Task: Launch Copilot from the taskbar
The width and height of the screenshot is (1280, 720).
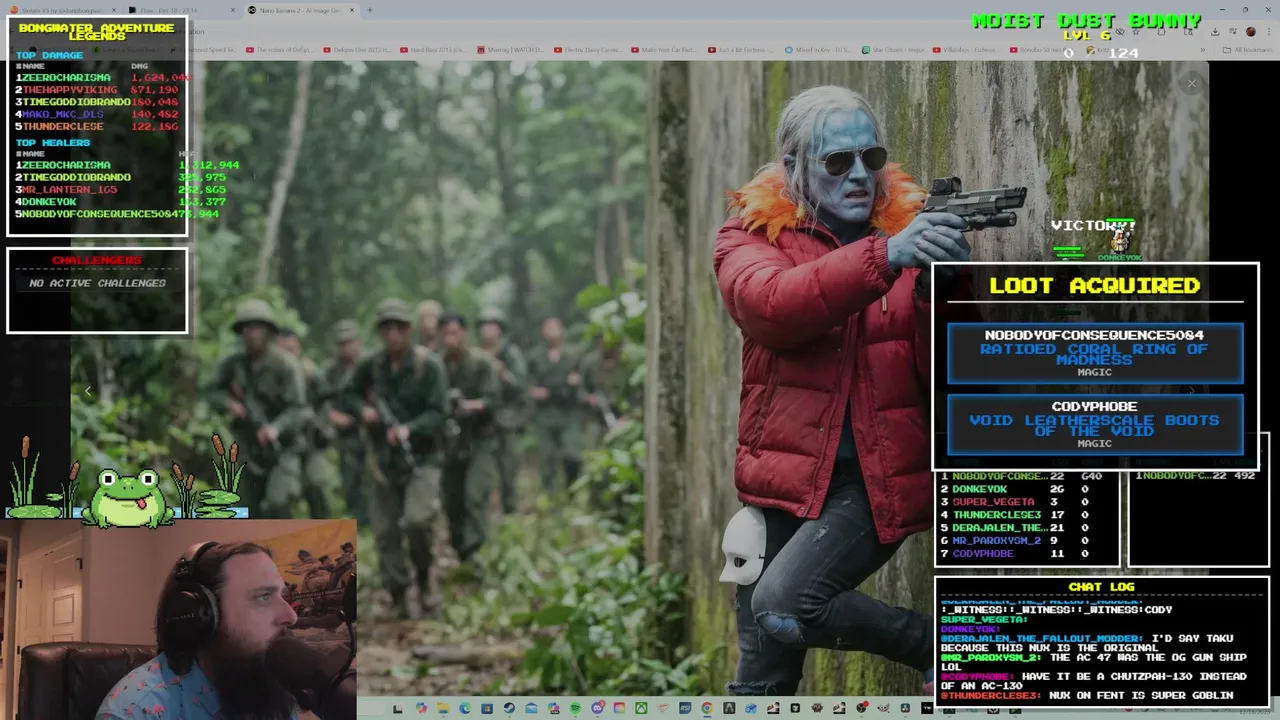Action: [x=422, y=709]
